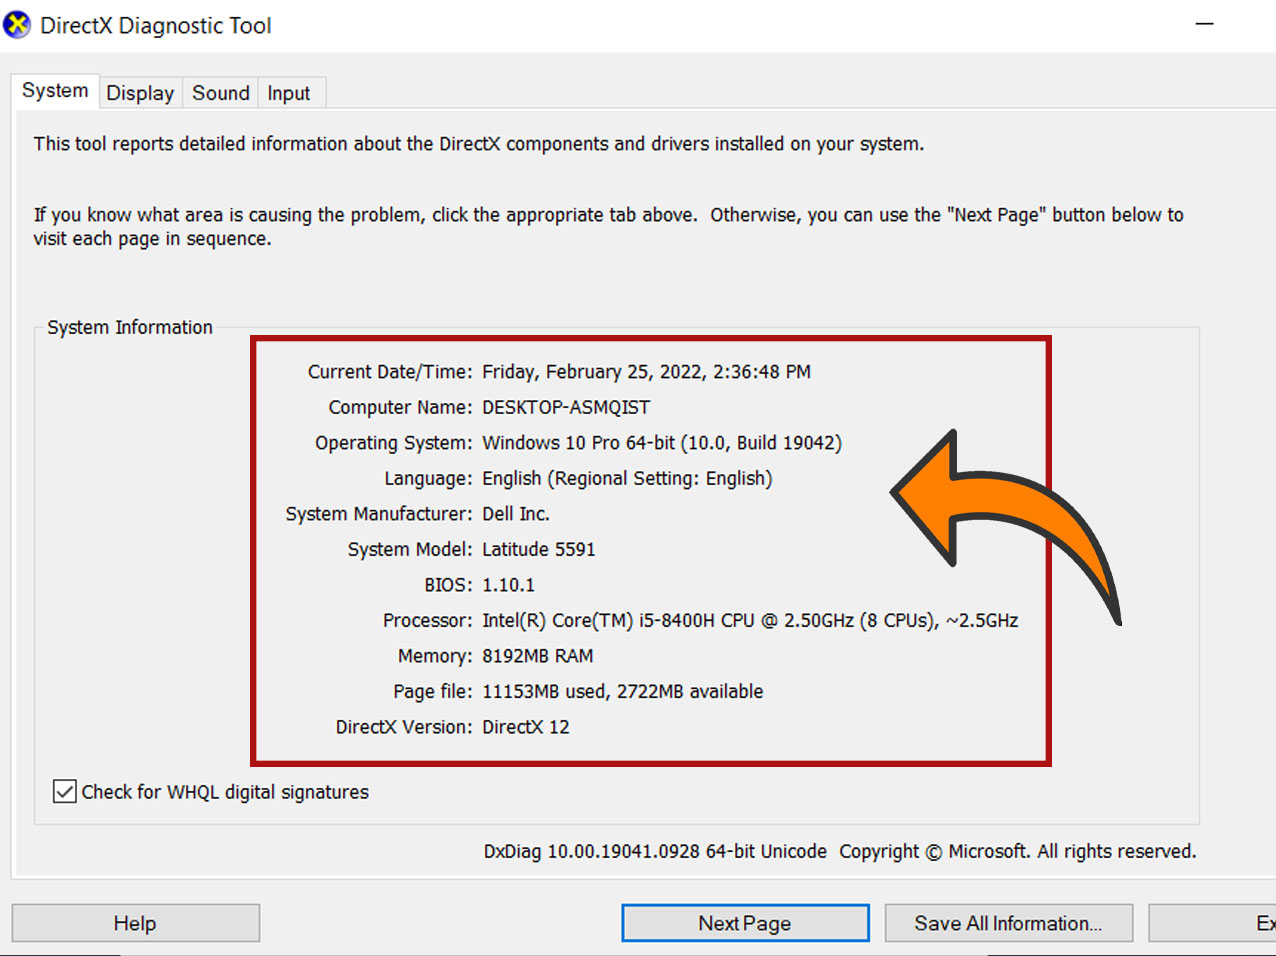1276x956 pixels.
Task: Toggle Check for WHQL digital signatures checkbox
Action: click(65, 792)
